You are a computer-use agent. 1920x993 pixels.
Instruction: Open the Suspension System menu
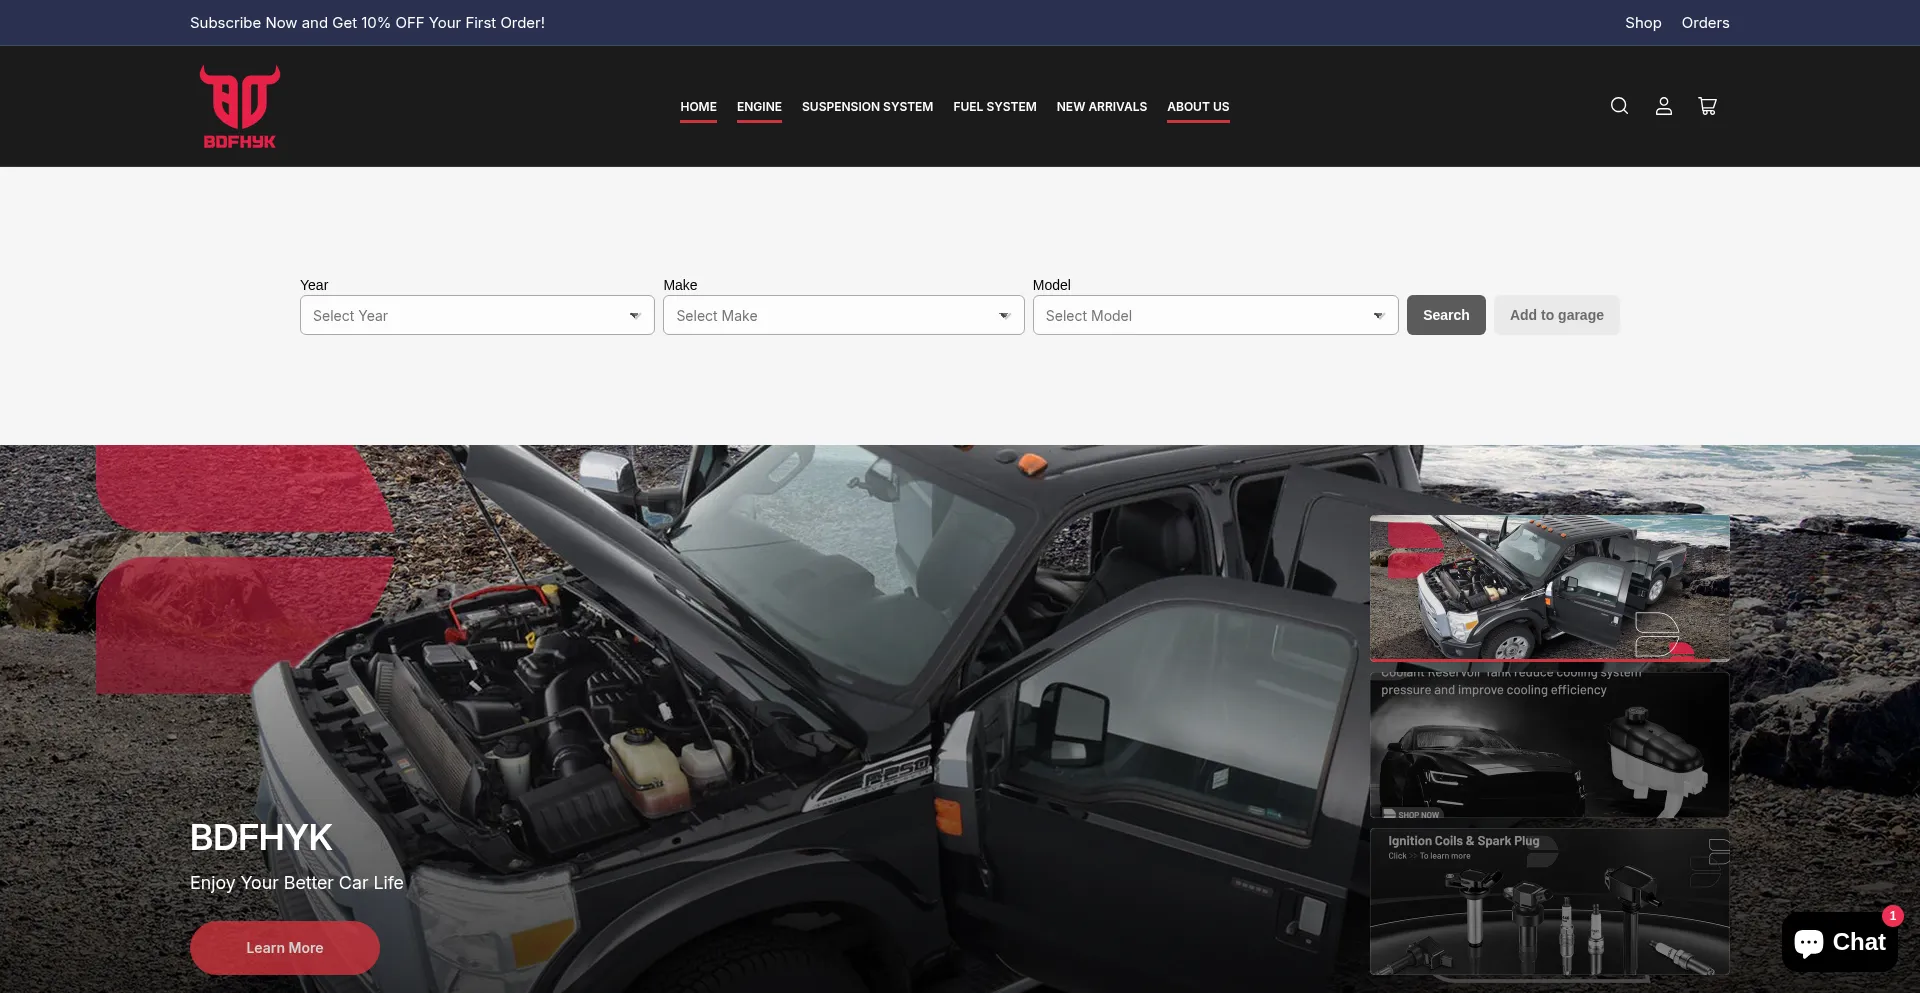coord(867,107)
